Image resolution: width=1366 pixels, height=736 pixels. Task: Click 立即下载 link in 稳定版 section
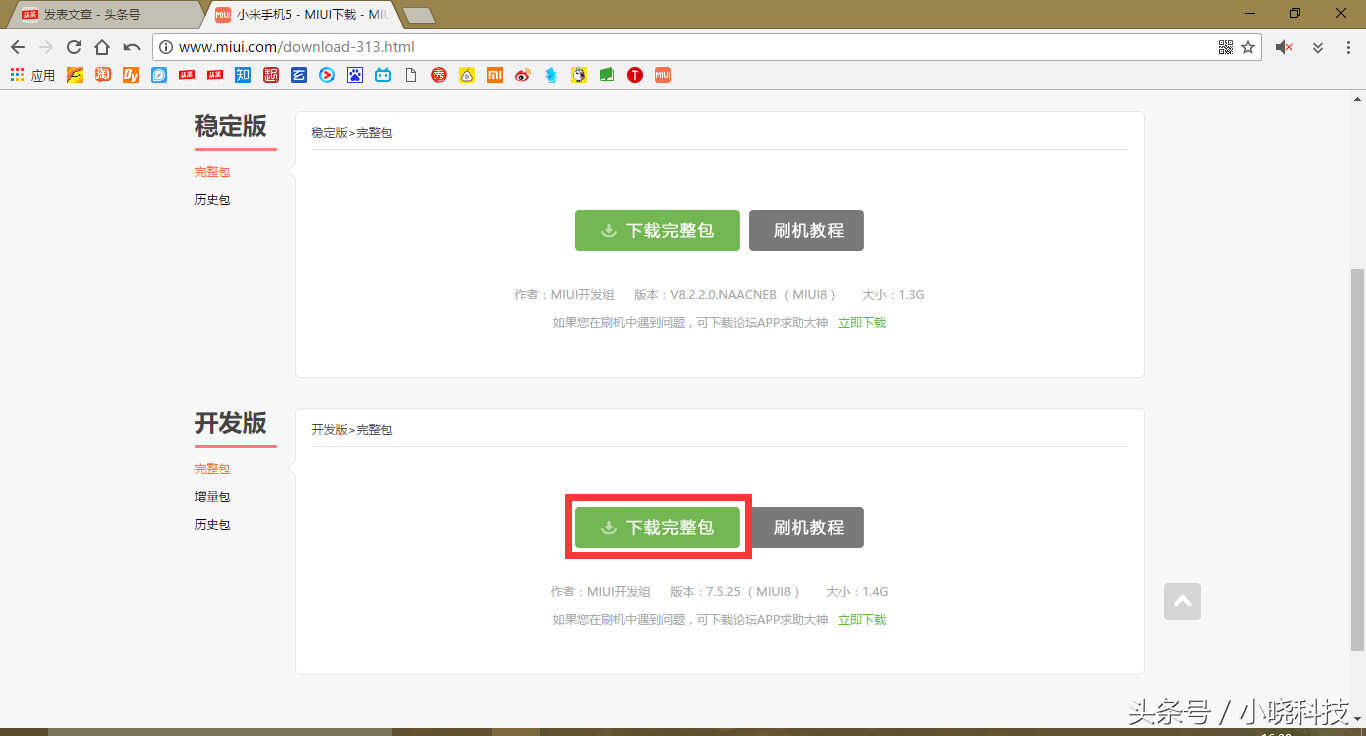coord(862,323)
